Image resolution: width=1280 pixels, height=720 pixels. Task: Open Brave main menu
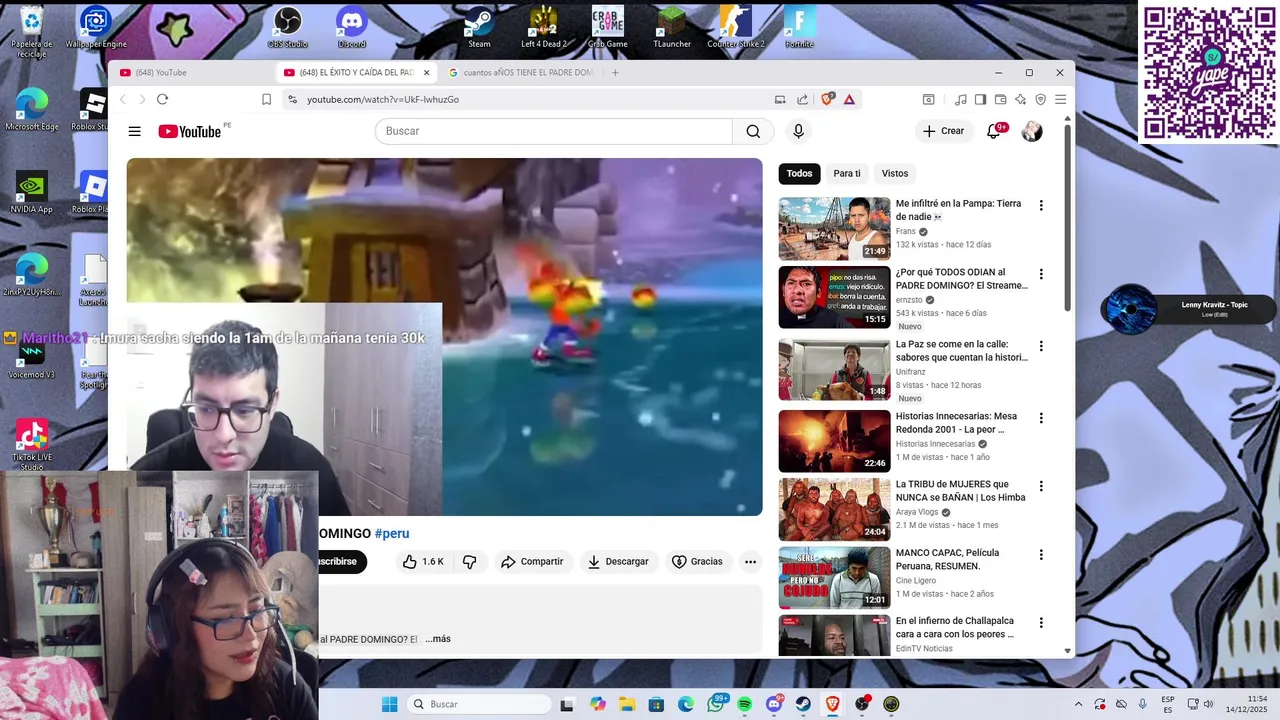click(x=1060, y=99)
